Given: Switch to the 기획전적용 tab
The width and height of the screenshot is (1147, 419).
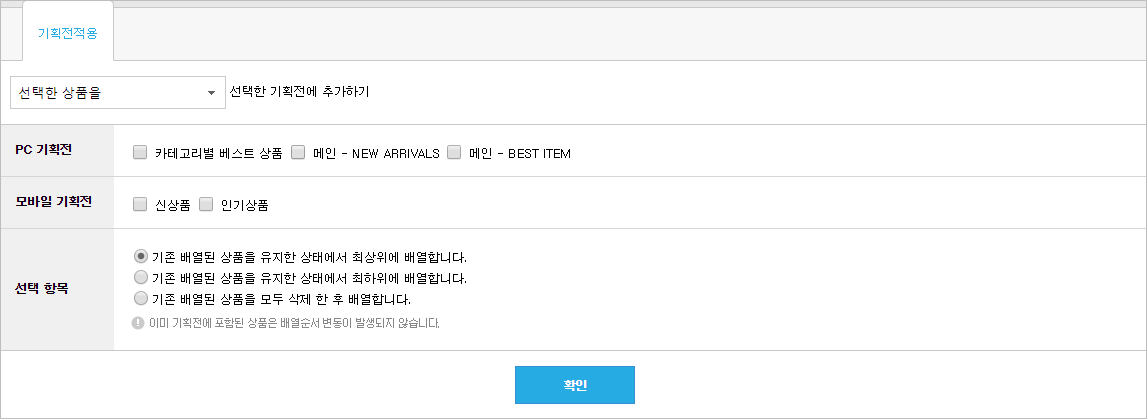Looking at the screenshot, I should coord(68,34).
